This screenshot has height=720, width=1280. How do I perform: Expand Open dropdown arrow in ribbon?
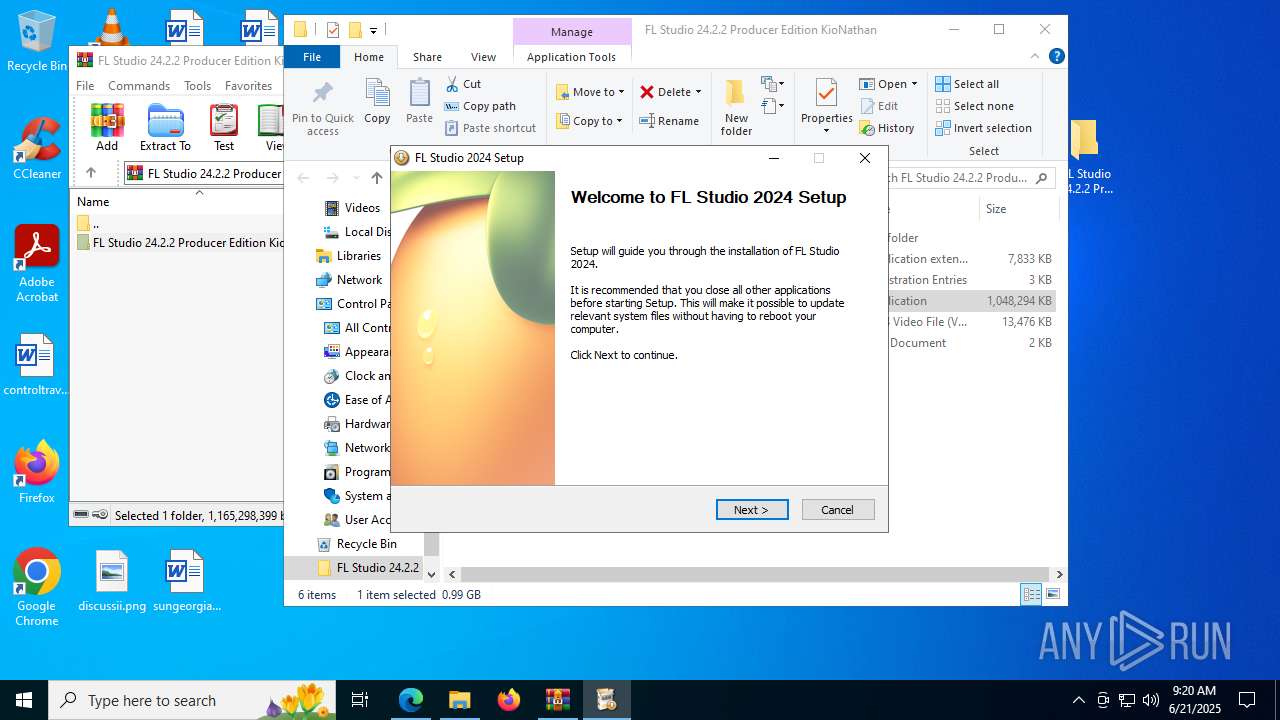point(914,84)
